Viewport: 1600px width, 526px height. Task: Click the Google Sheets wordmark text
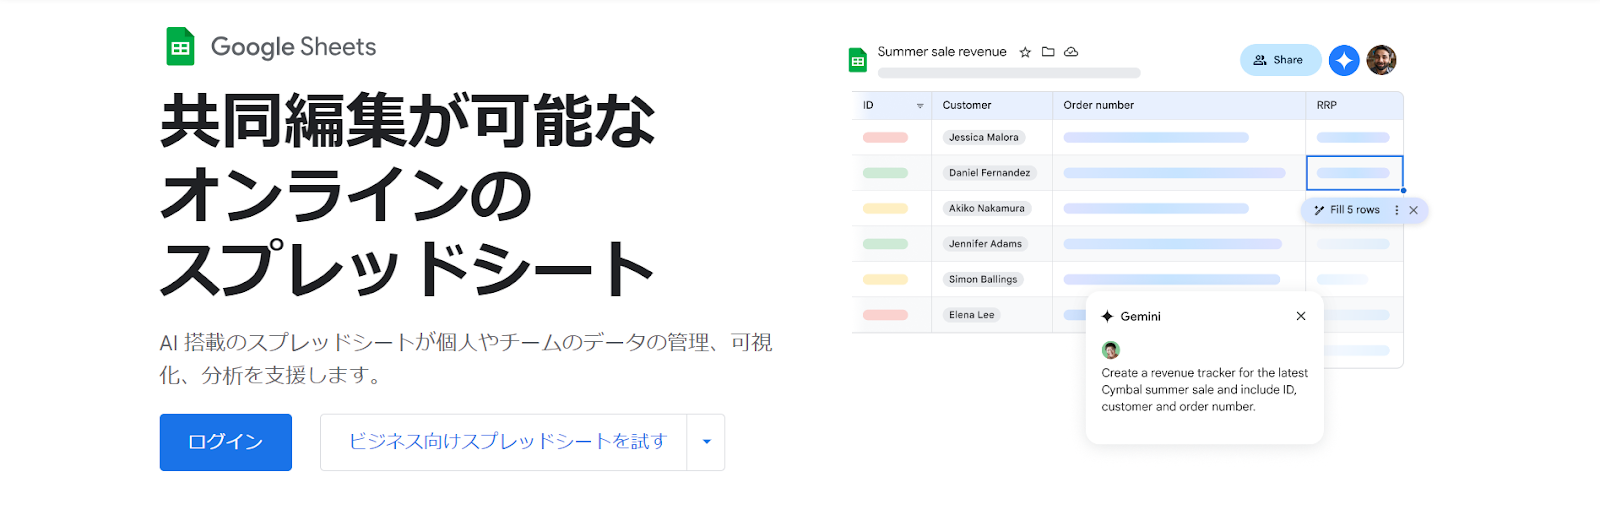293,47
